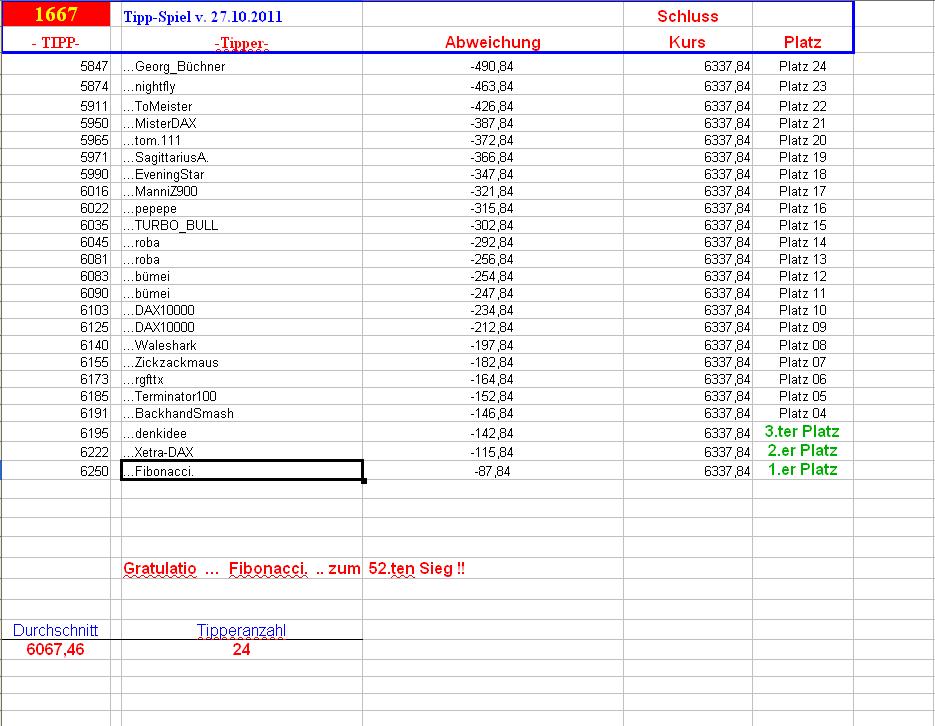
Task: Click the 'Durchschnitt' label
Action: click(55, 630)
